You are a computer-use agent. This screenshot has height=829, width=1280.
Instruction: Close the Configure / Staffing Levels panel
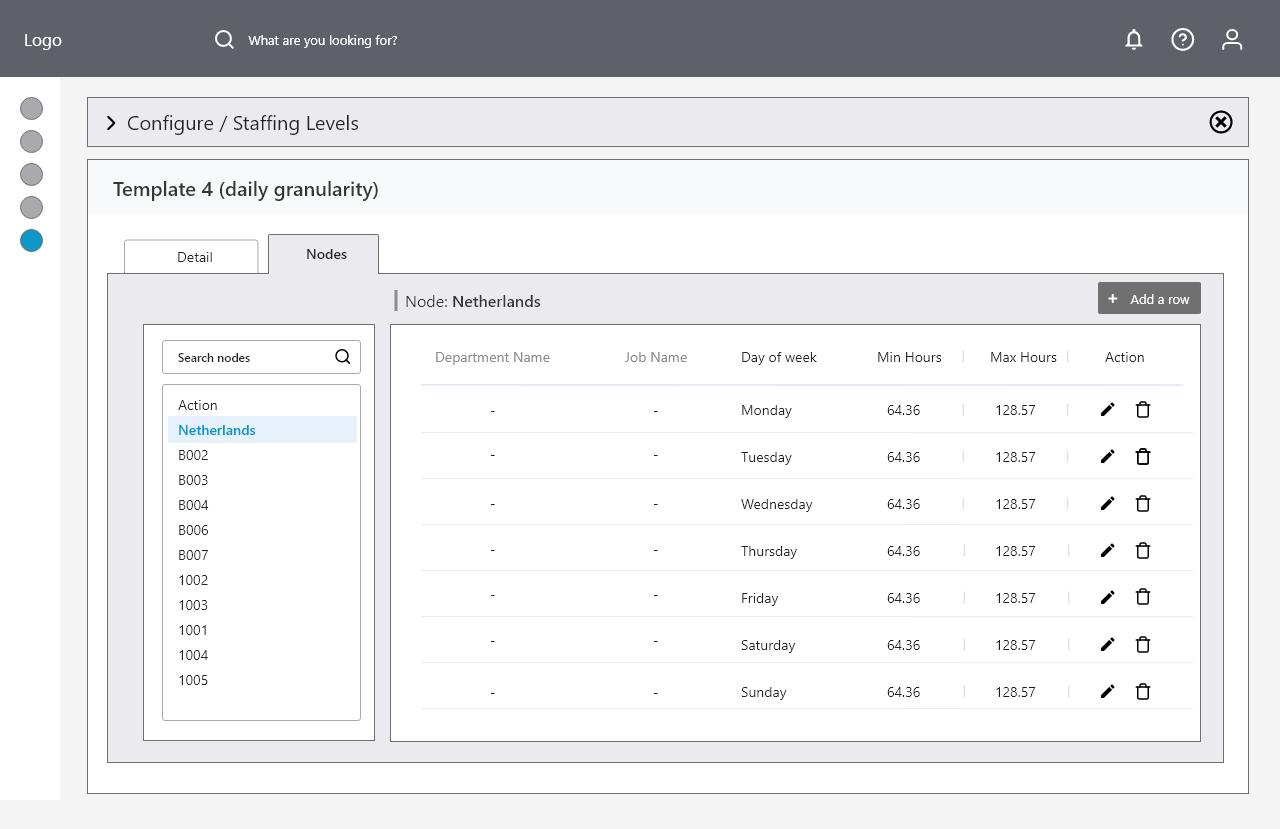coord(1221,122)
